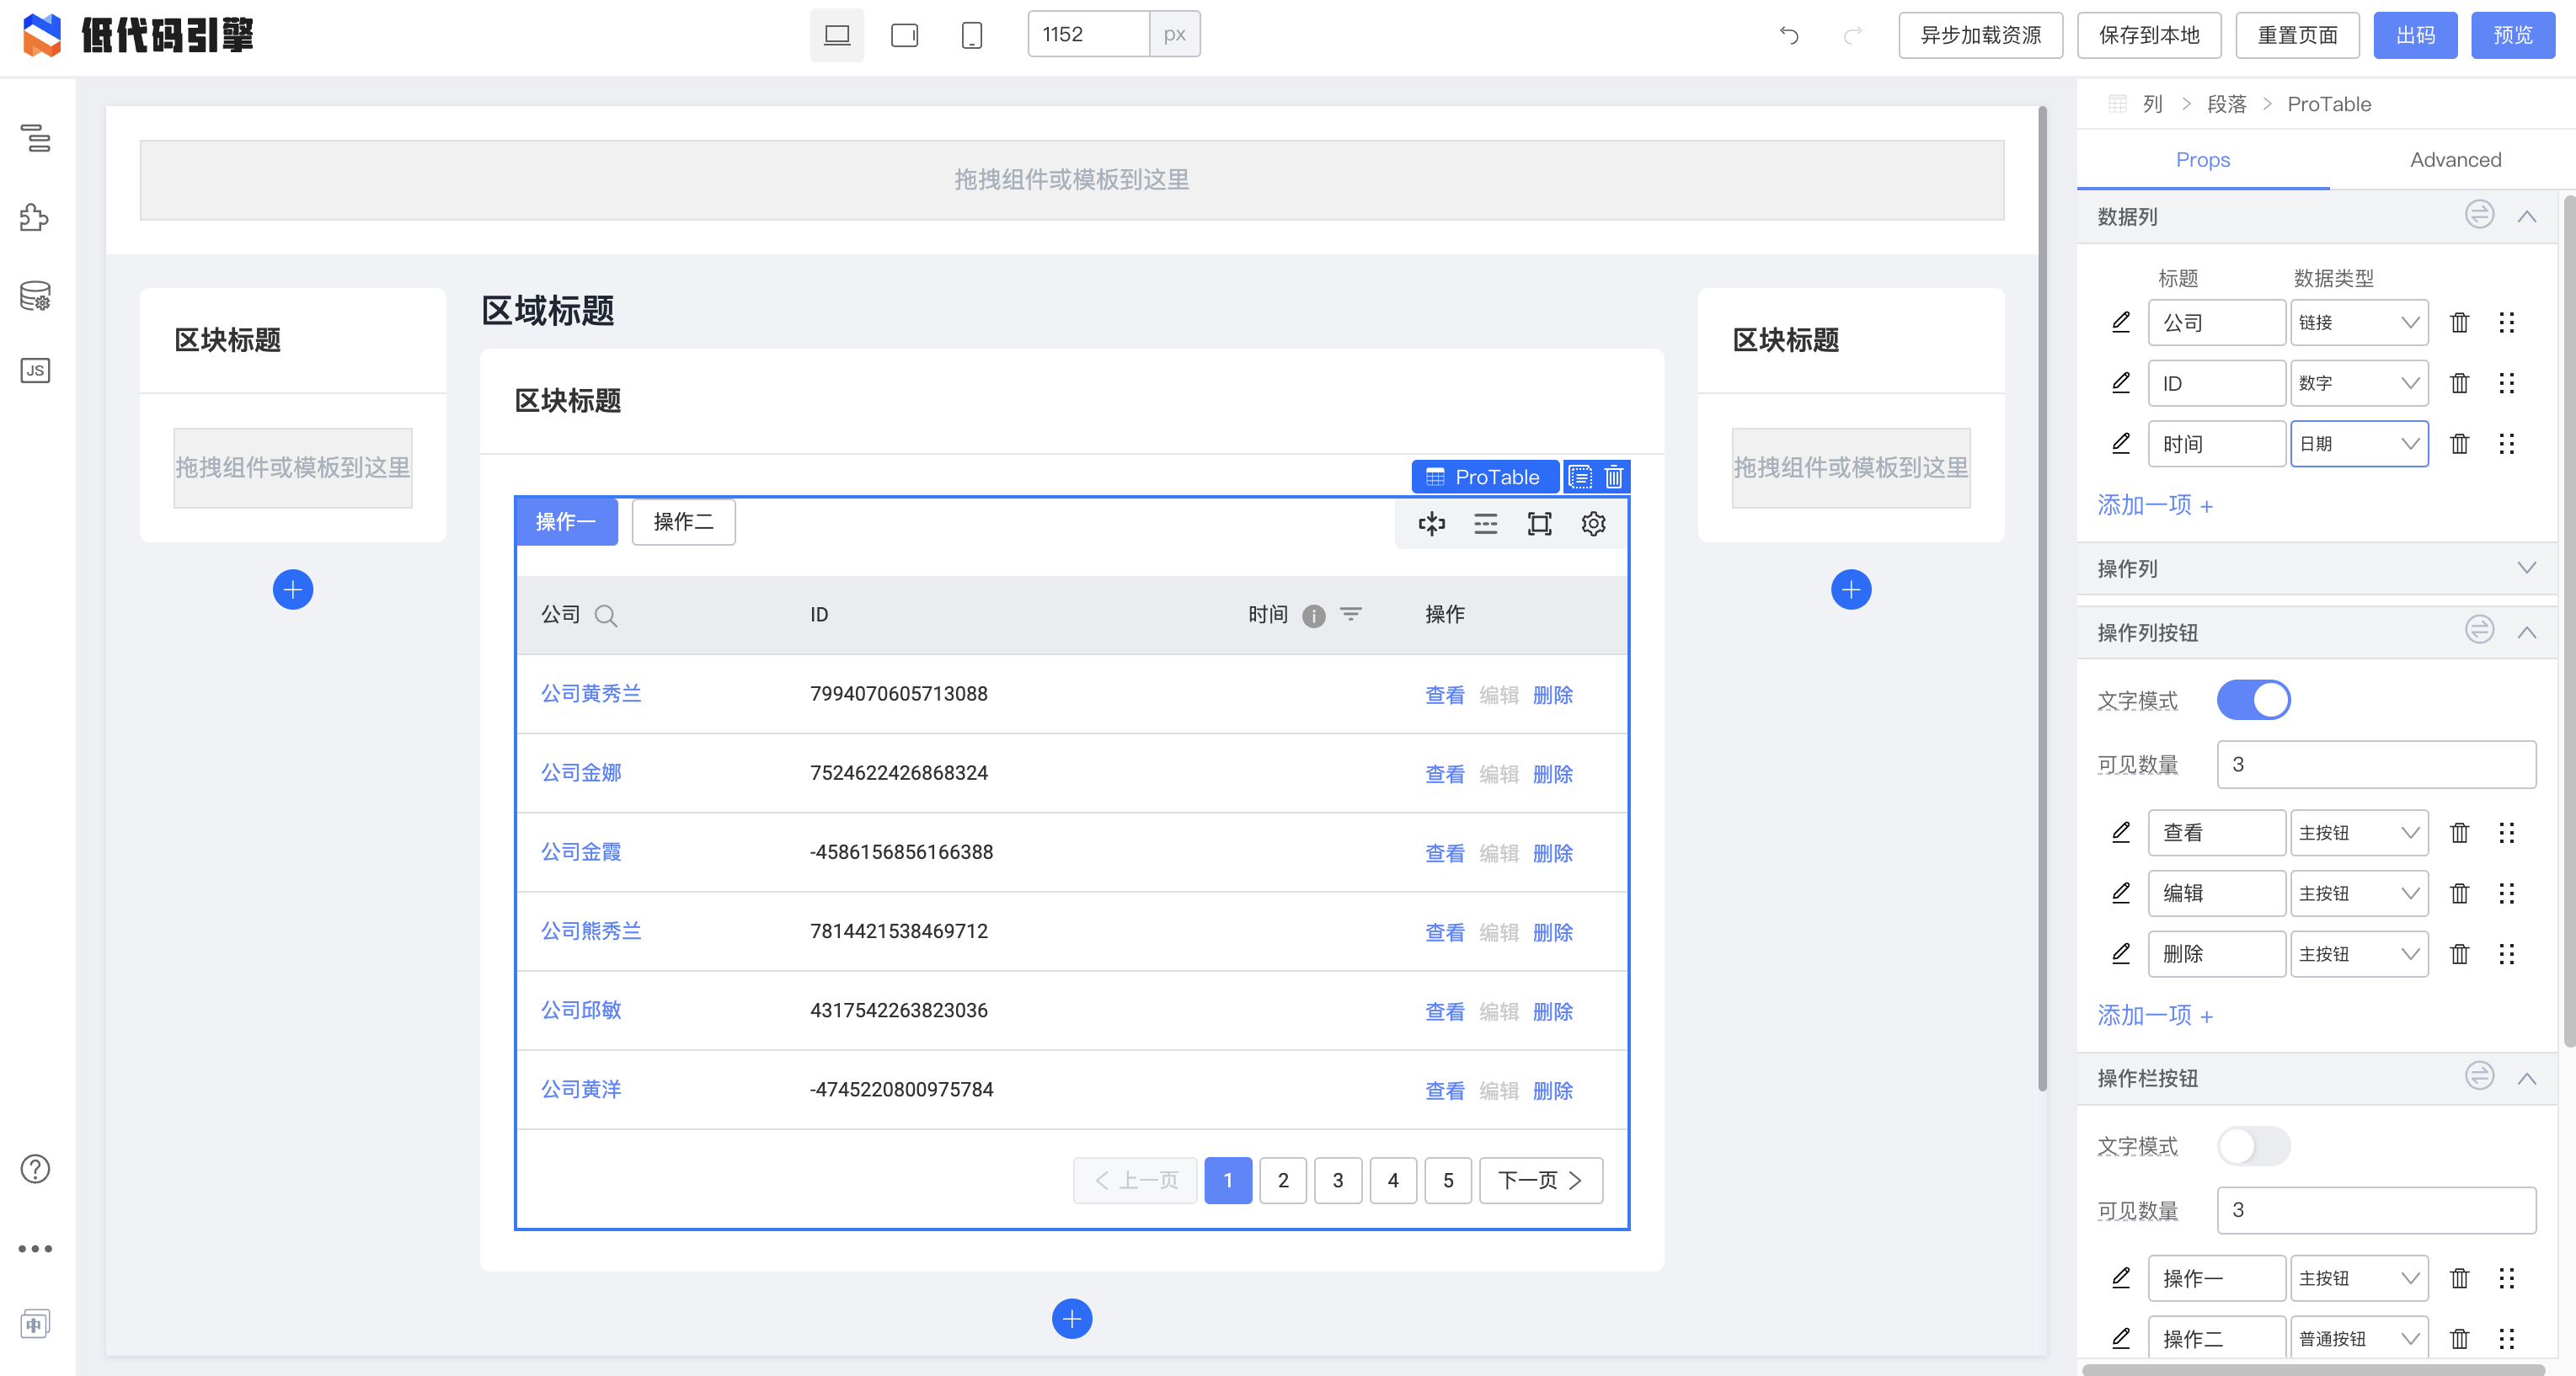2576x1376 pixels.
Task: Delete the selected ProTable component
Action: pyautogui.click(x=1614, y=477)
